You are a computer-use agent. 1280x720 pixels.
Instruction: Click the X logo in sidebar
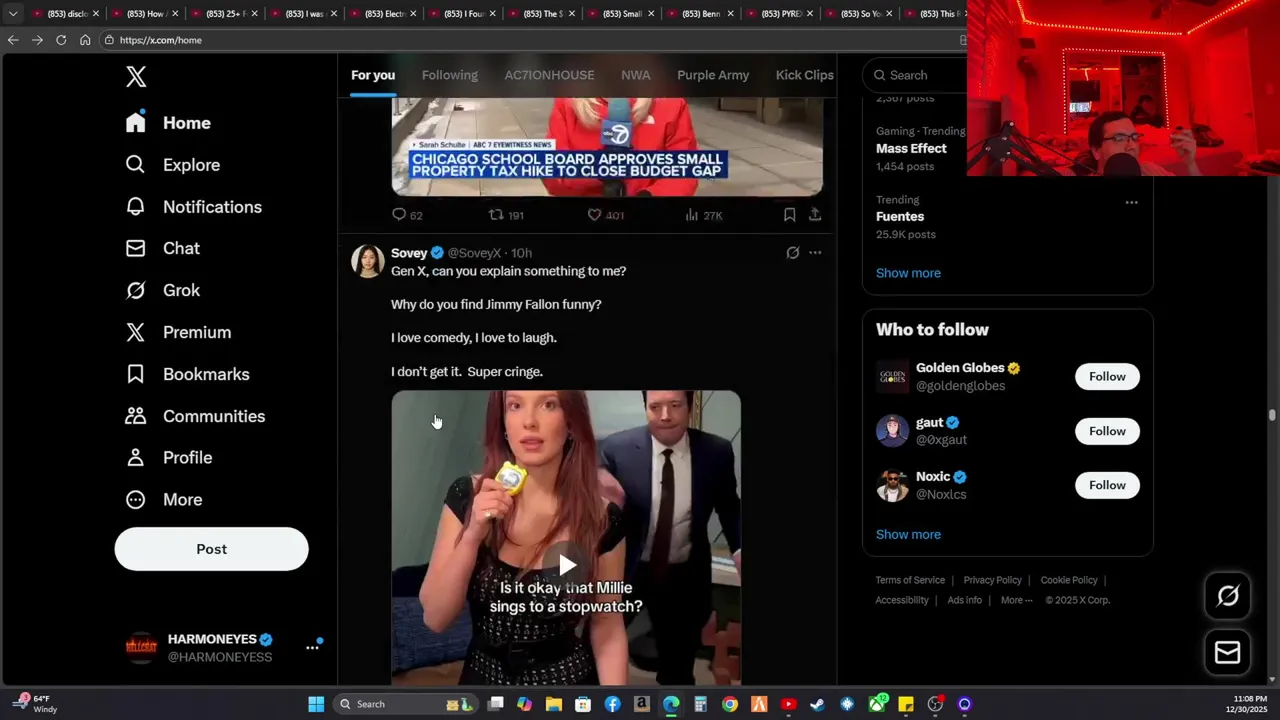tap(136, 77)
